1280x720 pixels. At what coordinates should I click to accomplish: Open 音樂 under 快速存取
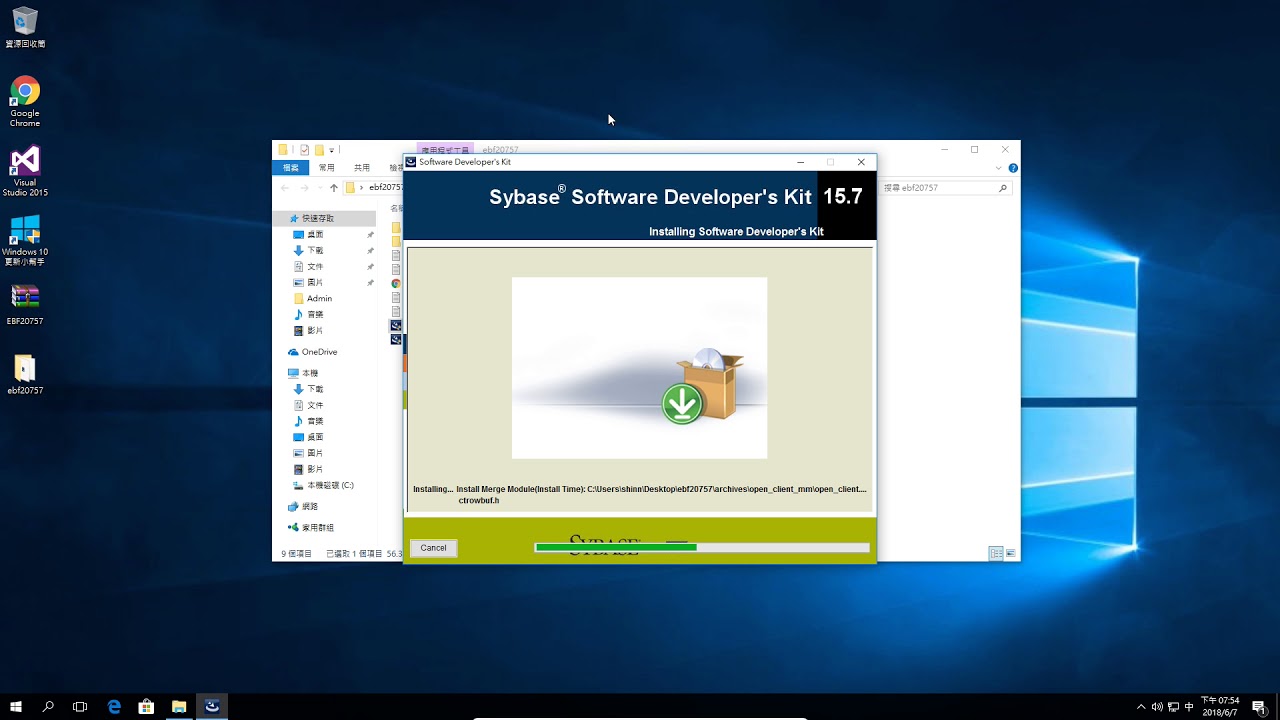[x=315, y=314]
